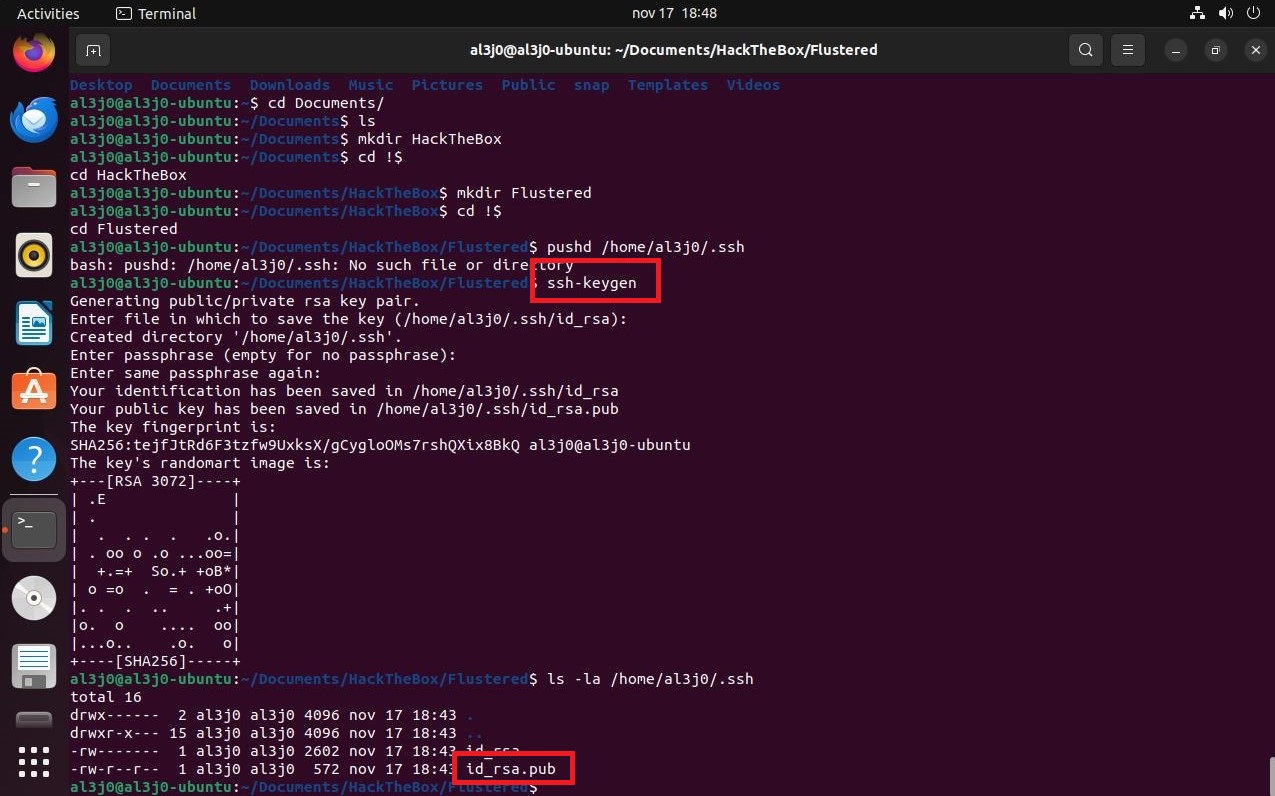
Task: Click the terminal window title text
Action: click(x=673, y=50)
